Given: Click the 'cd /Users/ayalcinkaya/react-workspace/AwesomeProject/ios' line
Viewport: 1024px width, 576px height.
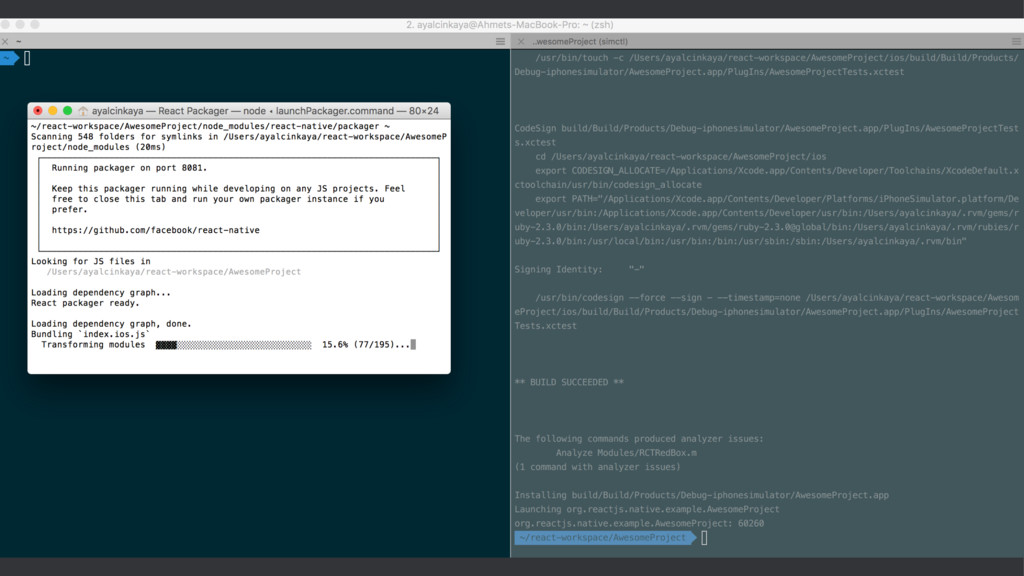Looking at the screenshot, I should click(680, 157).
